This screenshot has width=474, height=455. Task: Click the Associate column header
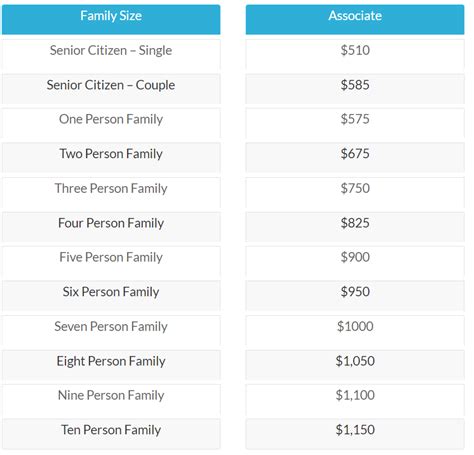click(x=355, y=19)
